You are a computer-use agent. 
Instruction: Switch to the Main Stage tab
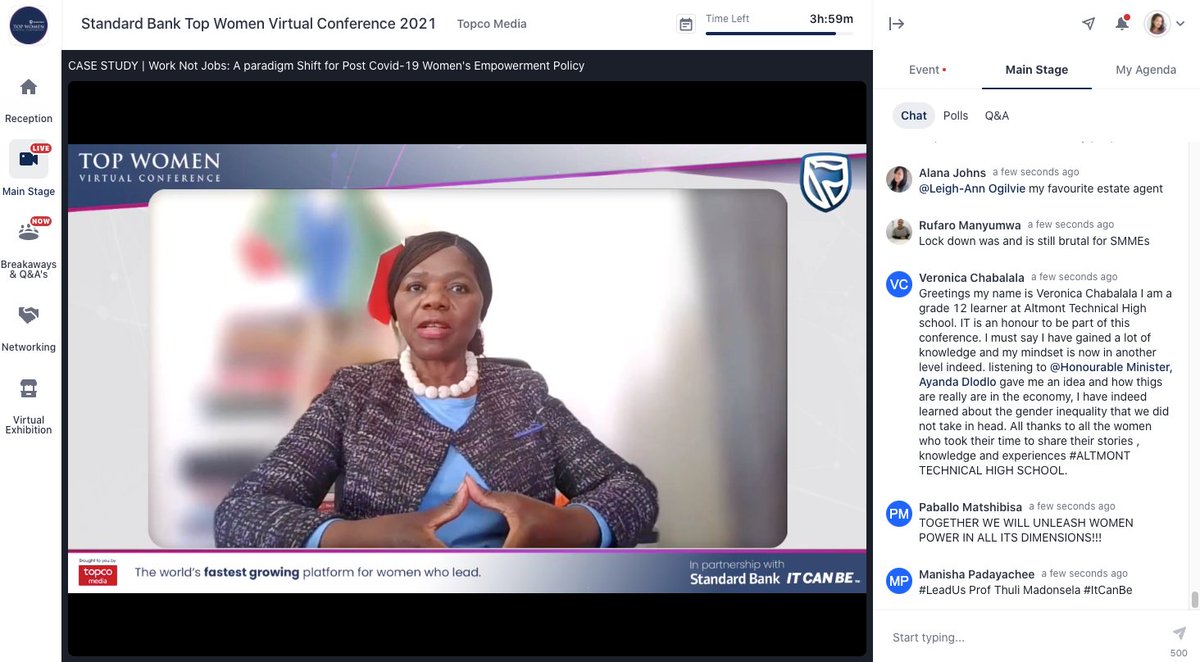pos(1036,70)
